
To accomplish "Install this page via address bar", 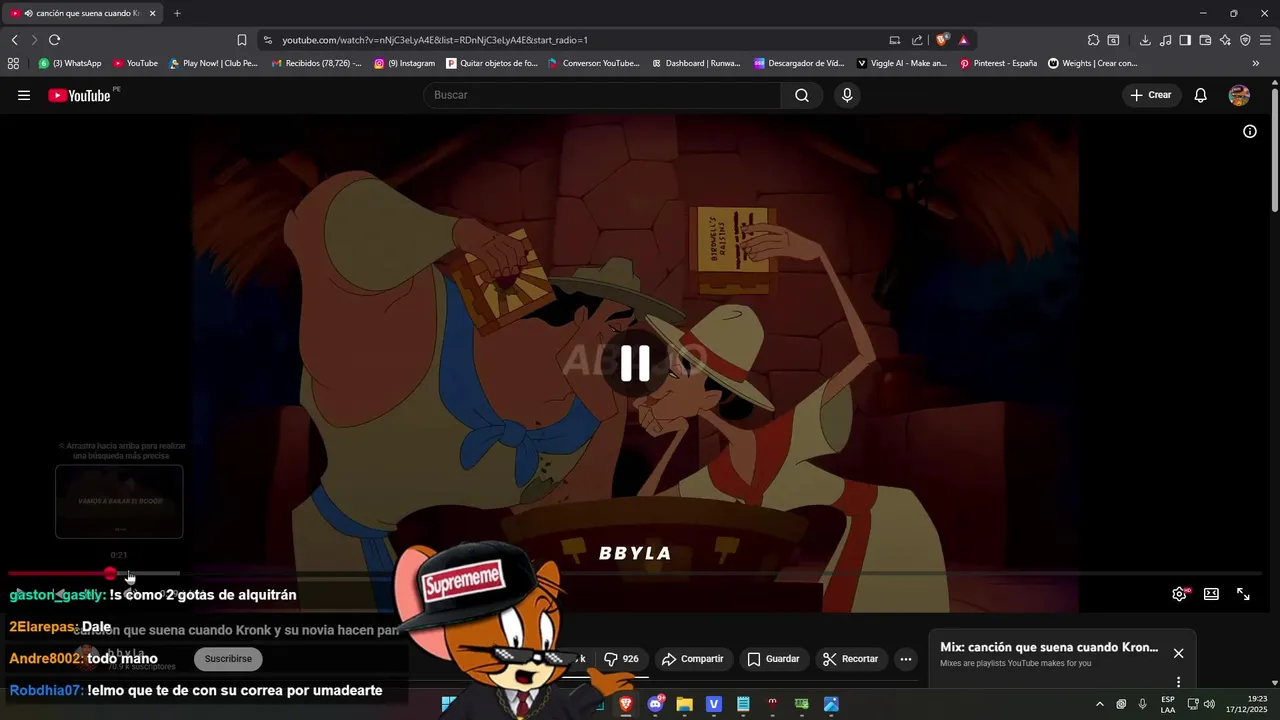I will point(894,40).
